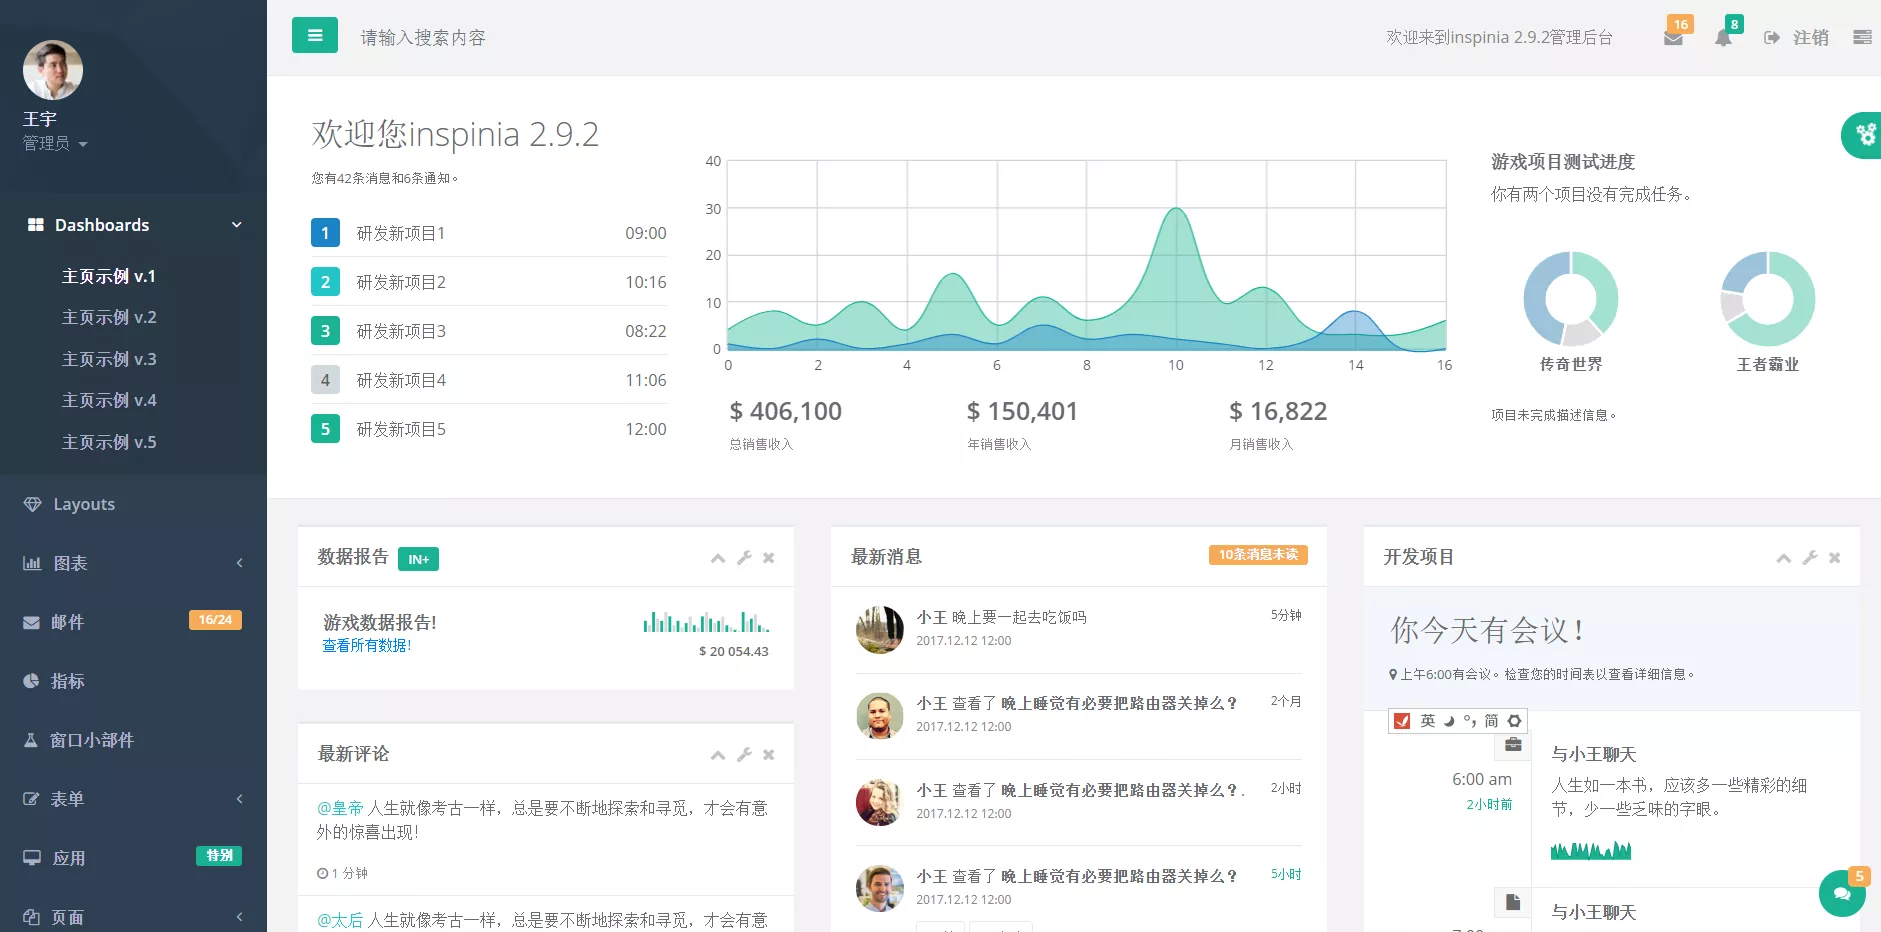Open 最新评论 panel wrench settings
Viewport: 1881px width, 932px height.
(744, 755)
